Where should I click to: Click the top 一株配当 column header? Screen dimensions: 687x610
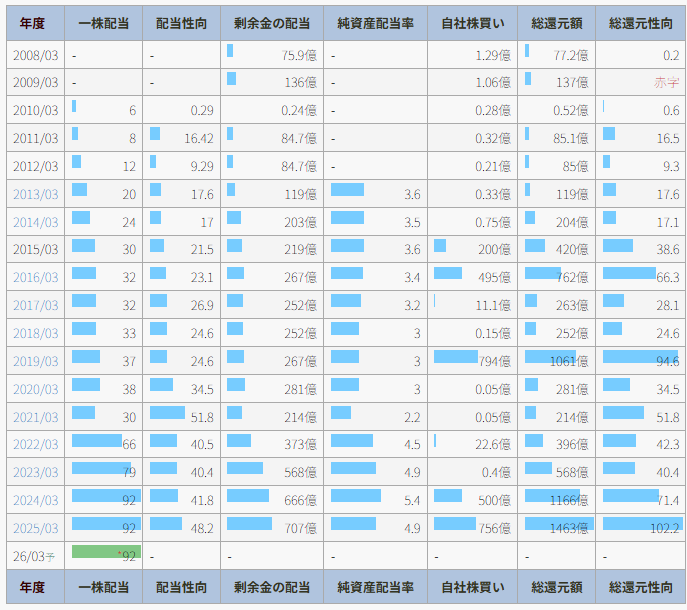pyautogui.click(x=103, y=24)
